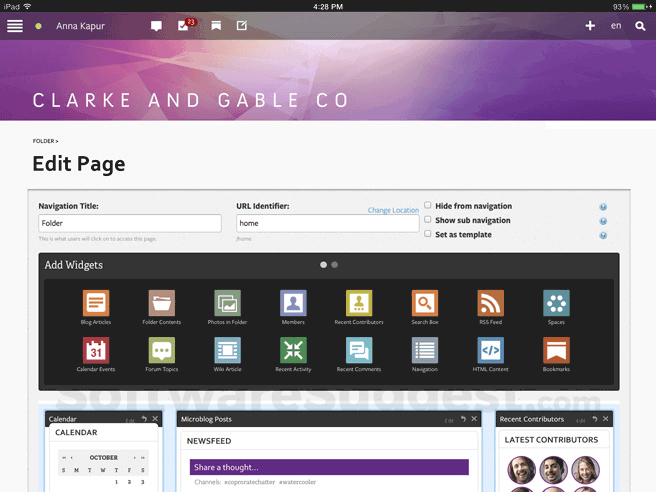Viewport: 656px width, 492px height.
Task: Choose the HTML Content widget
Action: (490, 350)
